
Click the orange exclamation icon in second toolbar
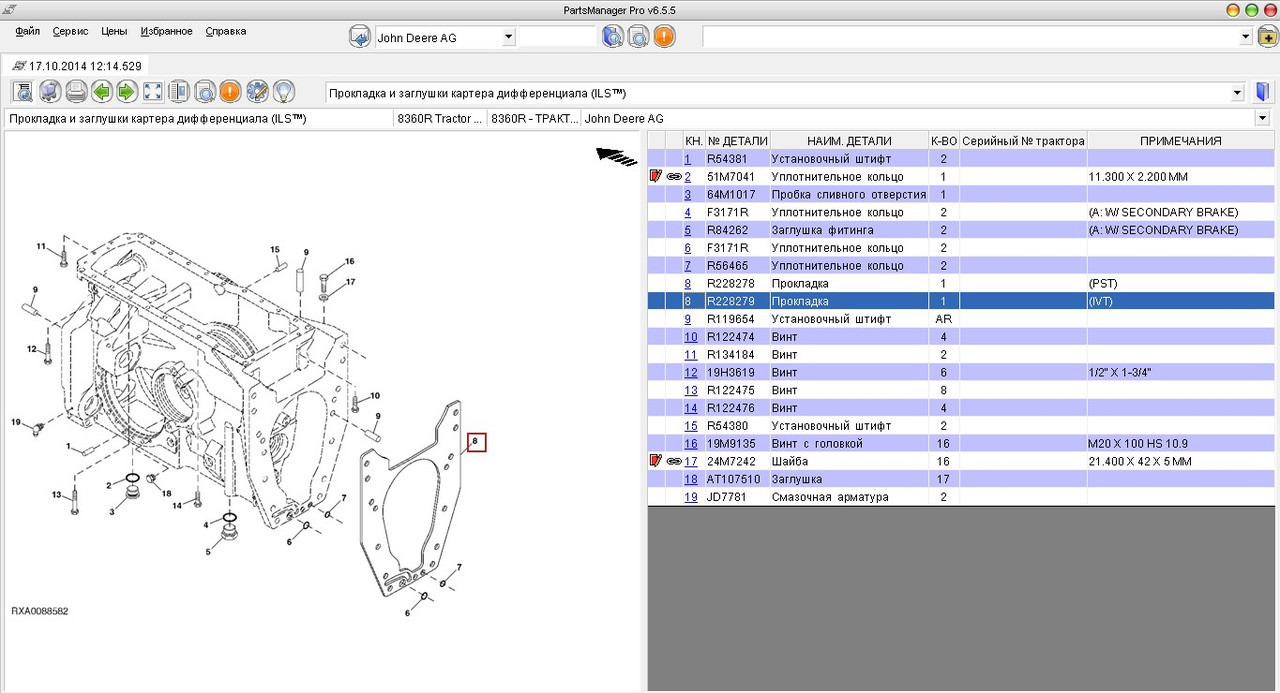[230, 92]
